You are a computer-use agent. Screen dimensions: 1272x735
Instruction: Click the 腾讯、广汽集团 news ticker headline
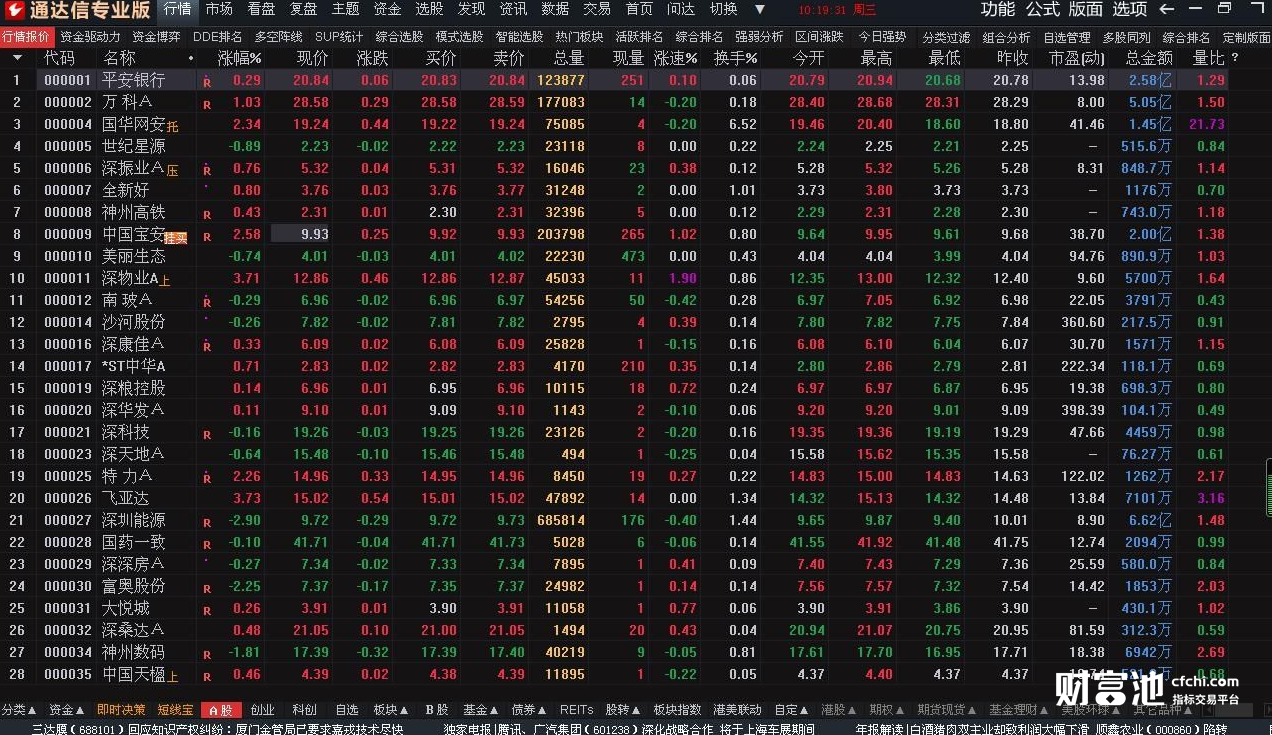click(x=628, y=729)
